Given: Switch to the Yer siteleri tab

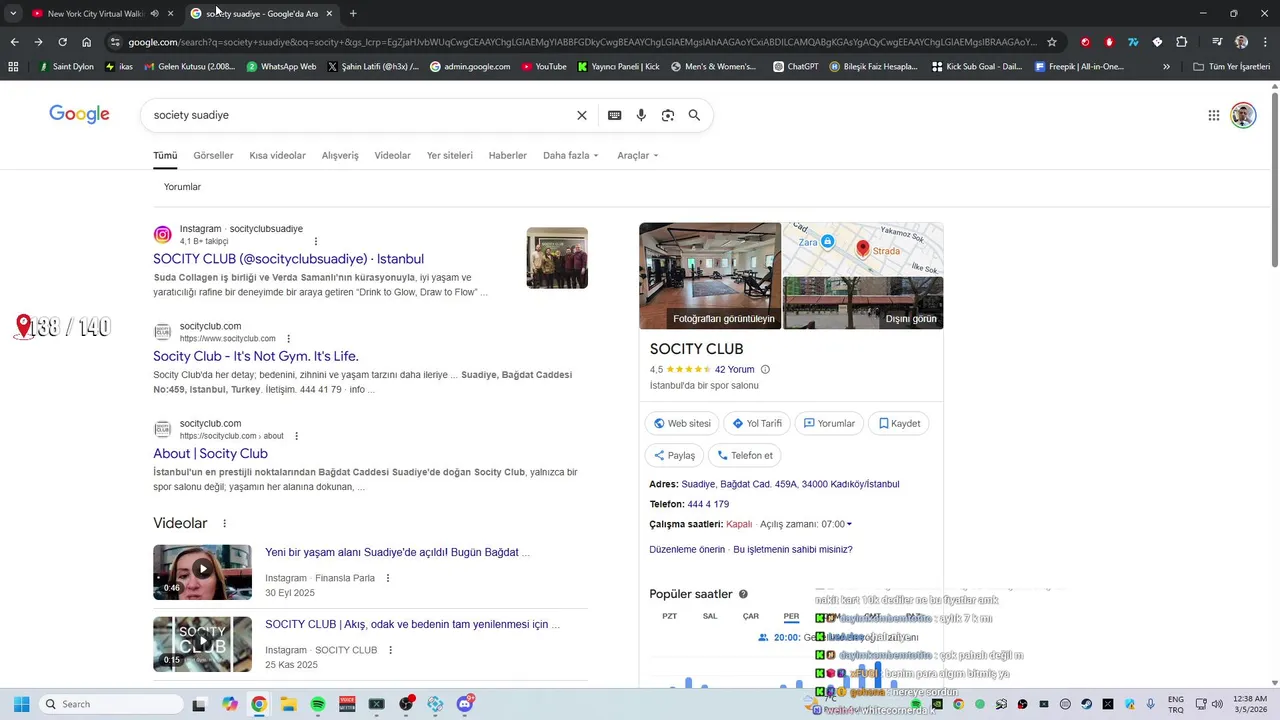Looking at the screenshot, I should point(450,156).
